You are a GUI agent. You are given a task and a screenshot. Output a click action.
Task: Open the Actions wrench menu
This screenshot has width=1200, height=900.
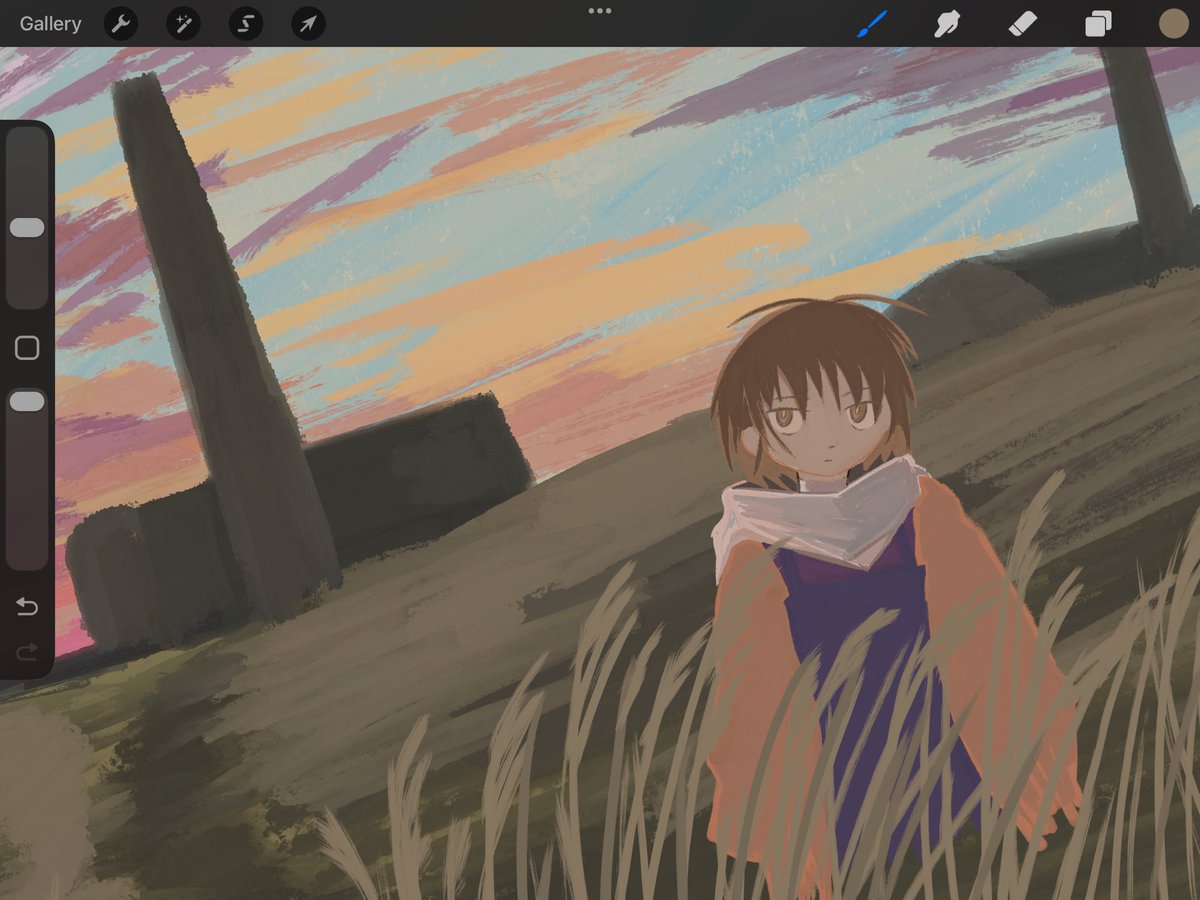(121, 23)
